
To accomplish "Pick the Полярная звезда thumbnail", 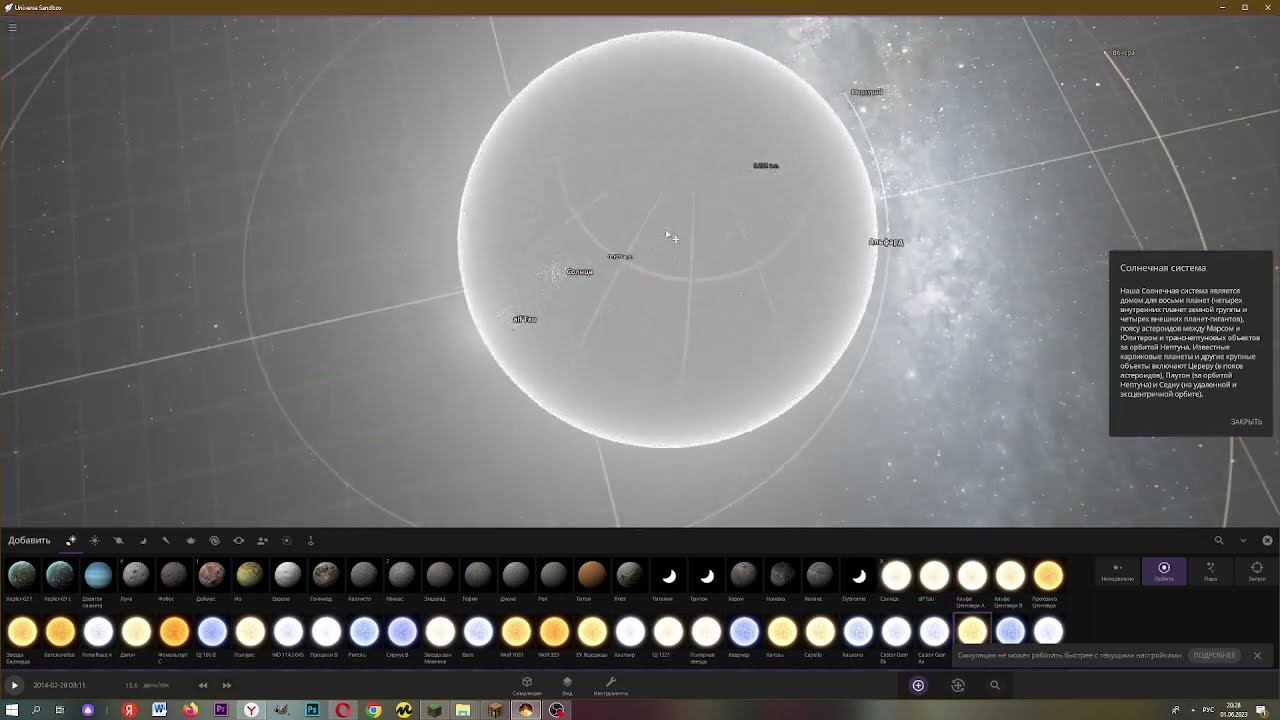I will pos(706,631).
